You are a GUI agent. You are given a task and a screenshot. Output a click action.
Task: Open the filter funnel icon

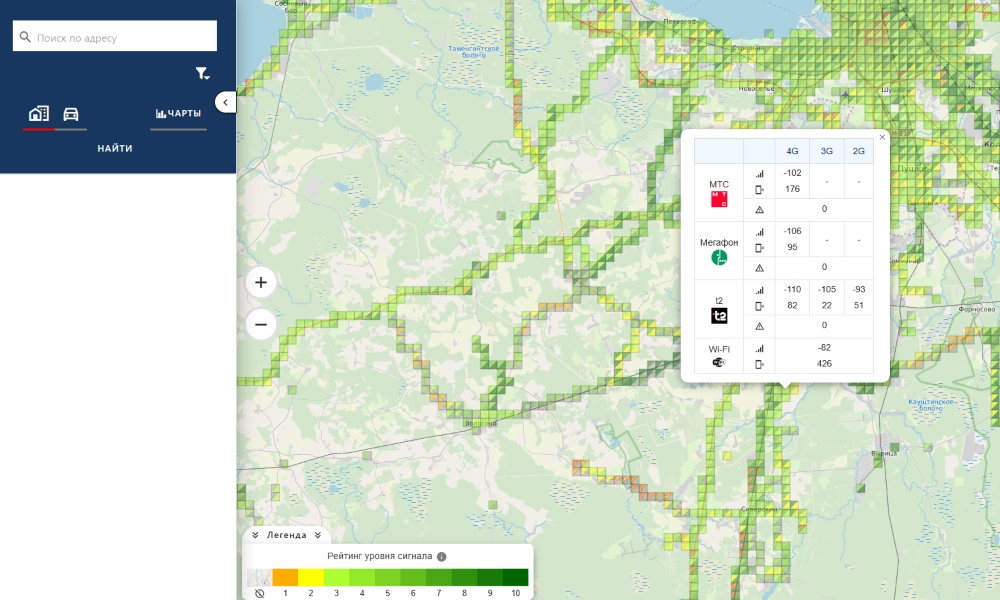(x=202, y=74)
